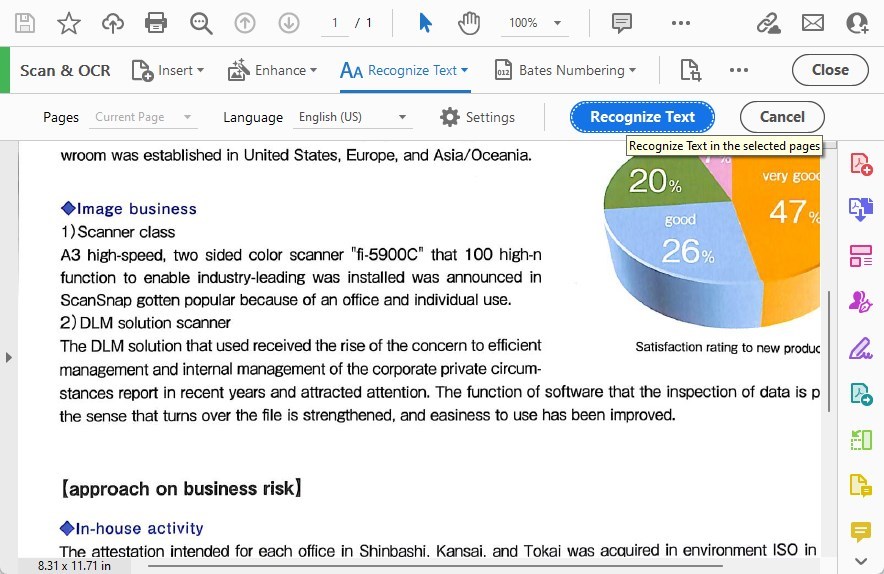Click the document search icon in Scan toolbar
The width and height of the screenshot is (884, 574).
pos(691,70)
